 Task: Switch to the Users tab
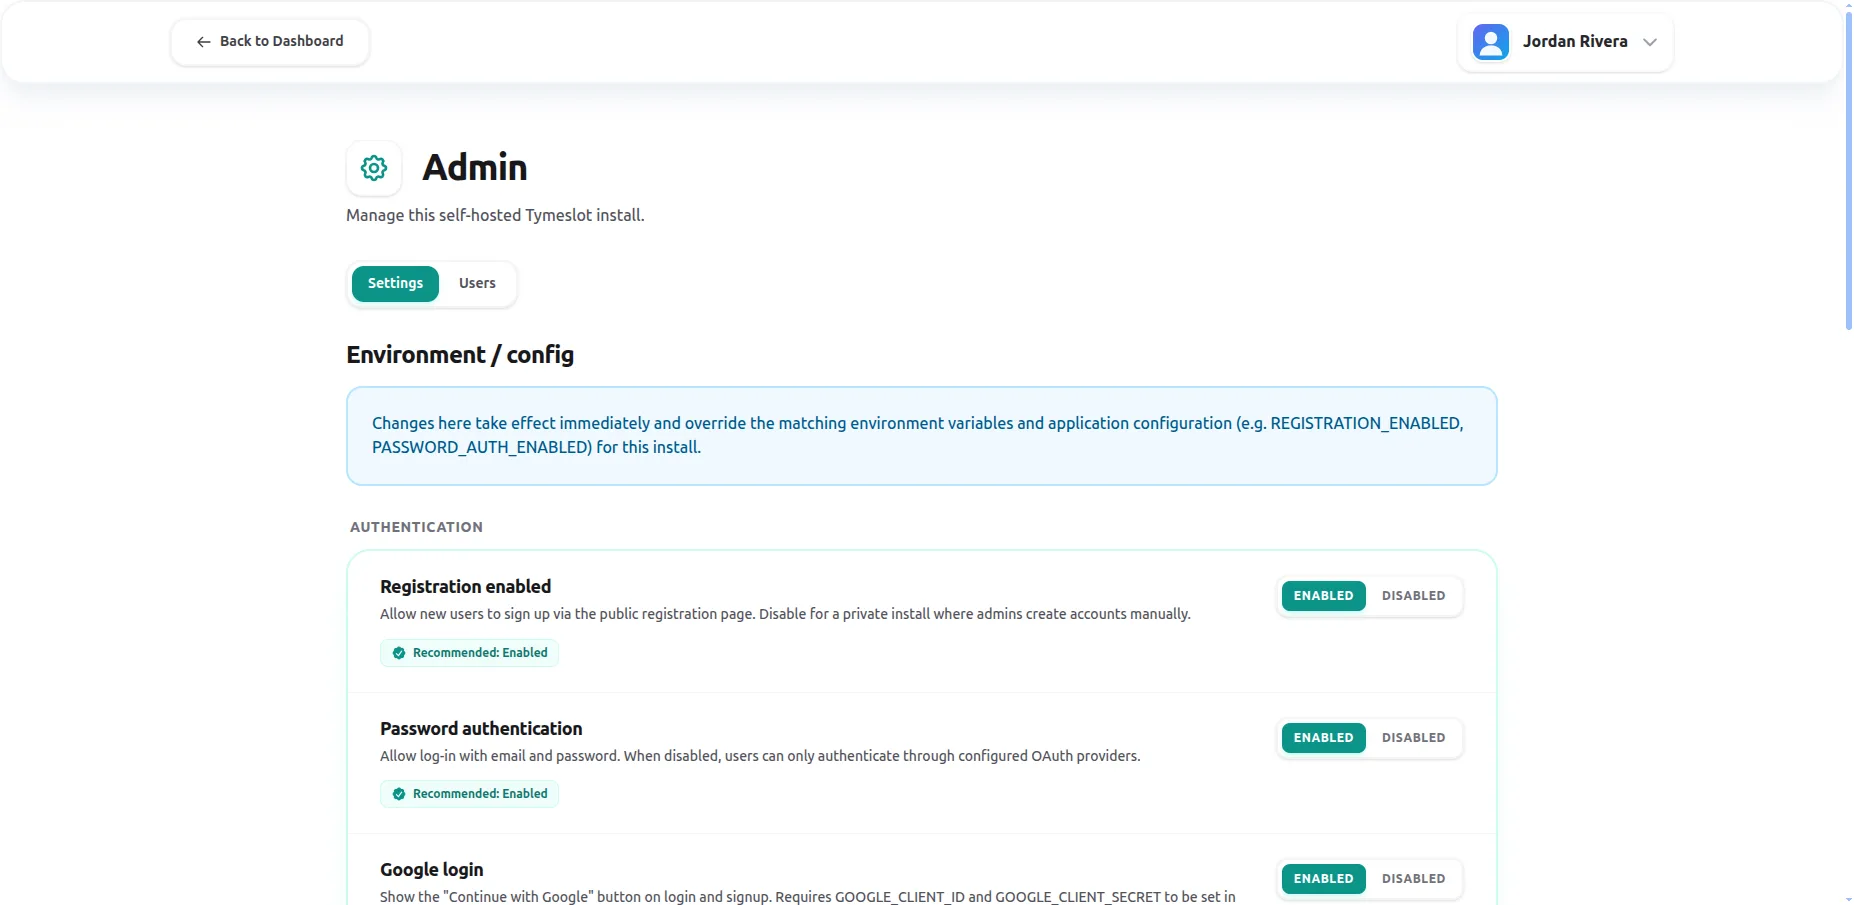pyautogui.click(x=477, y=284)
